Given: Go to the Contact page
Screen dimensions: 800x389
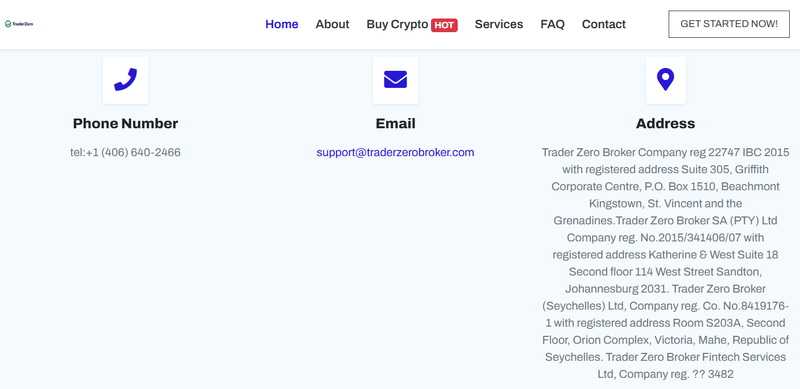Looking at the screenshot, I should point(604,24).
